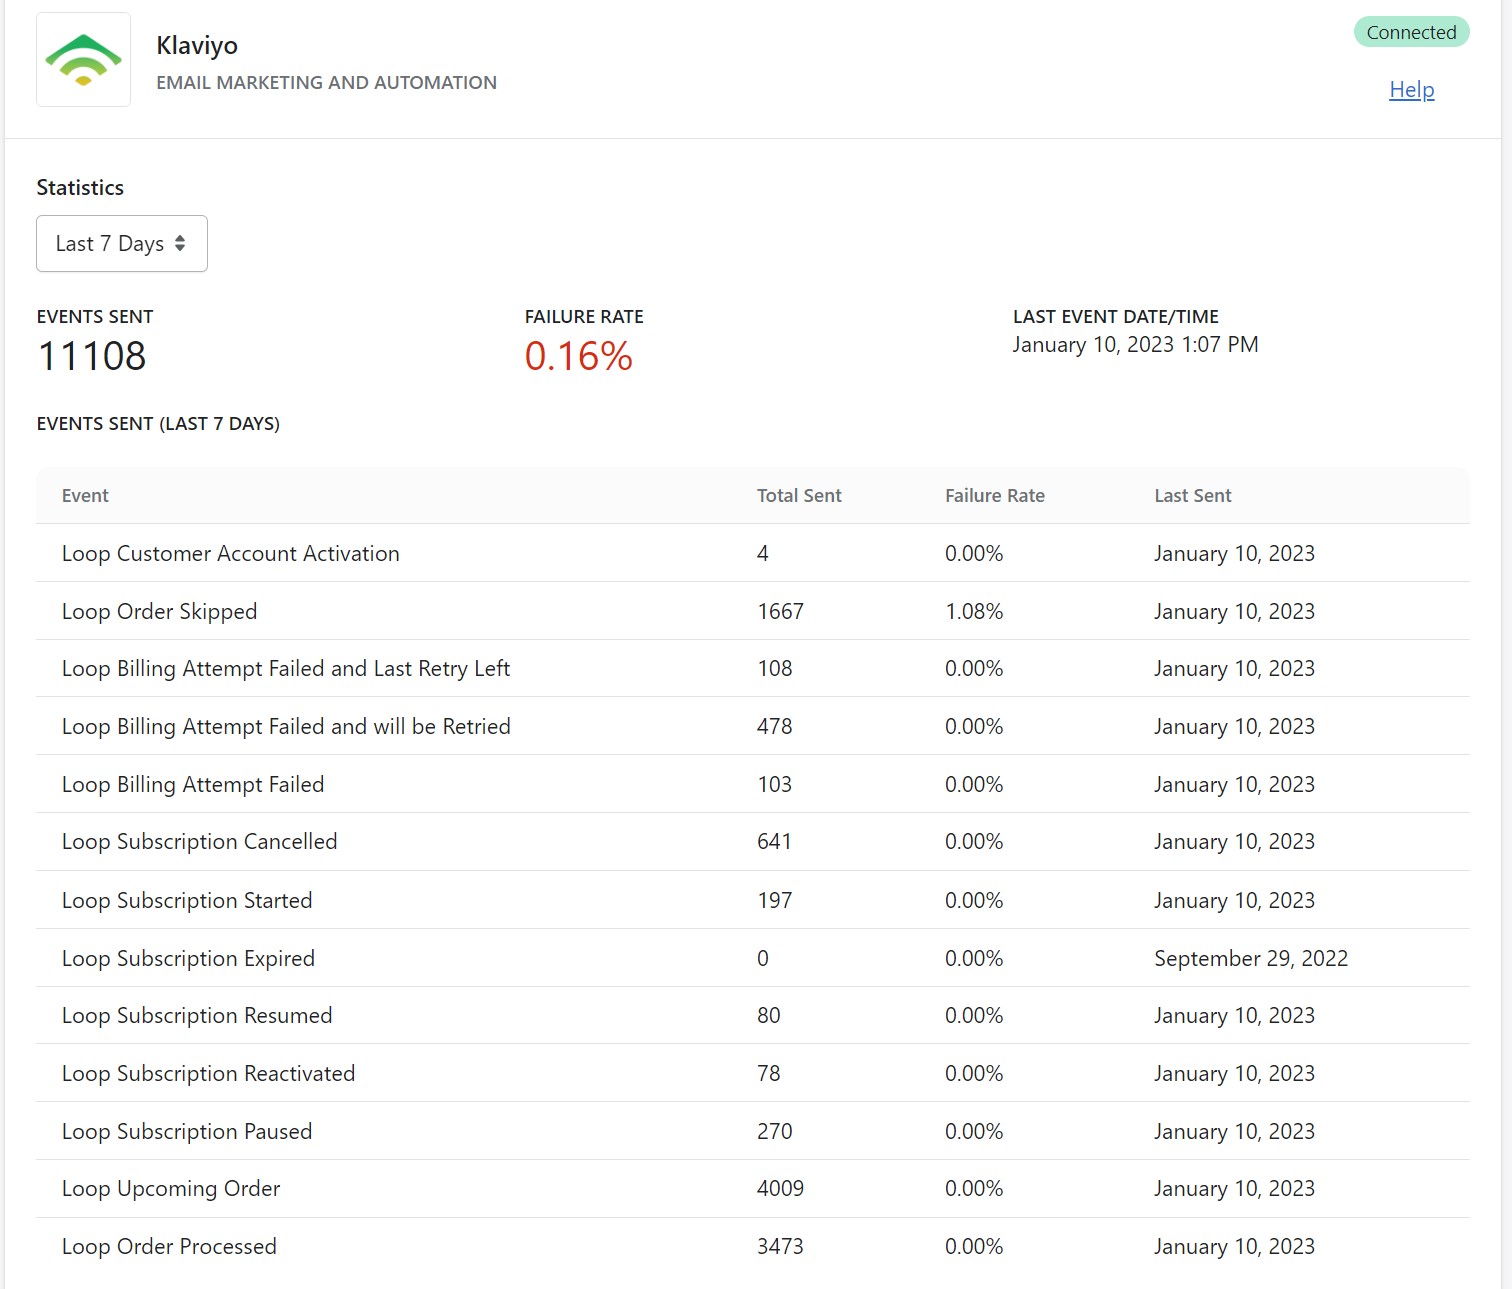Click the Event column header
Viewport: 1512px width, 1289px height.
(85, 496)
